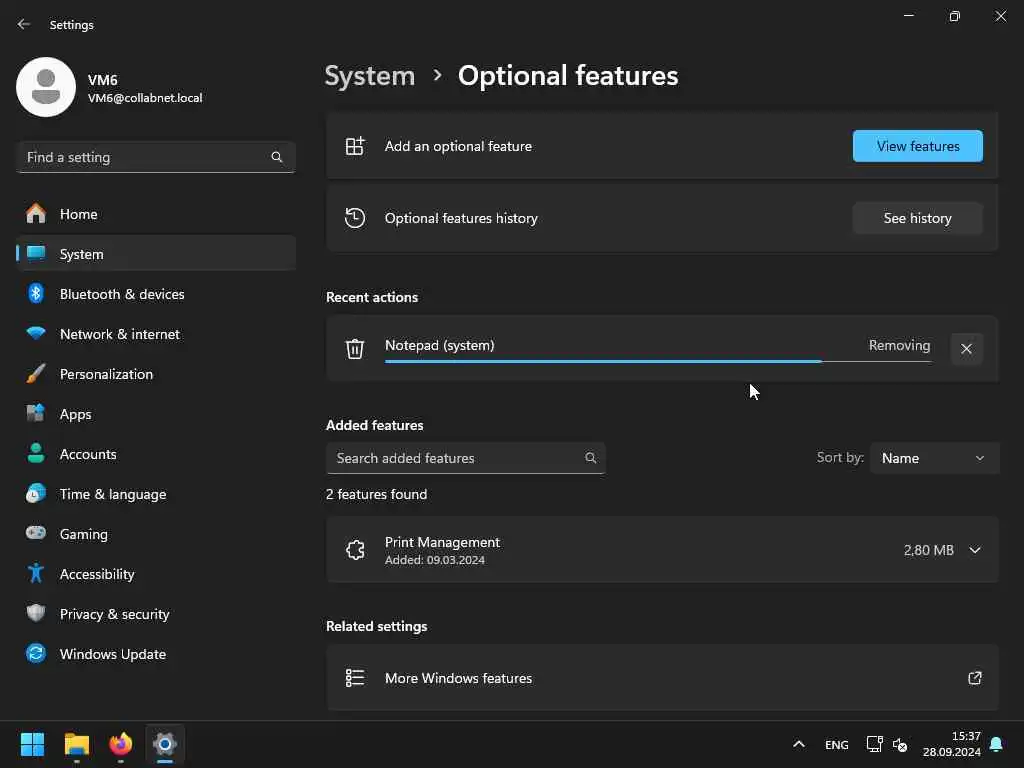Show hidden icons in the system tray

tap(798, 744)
